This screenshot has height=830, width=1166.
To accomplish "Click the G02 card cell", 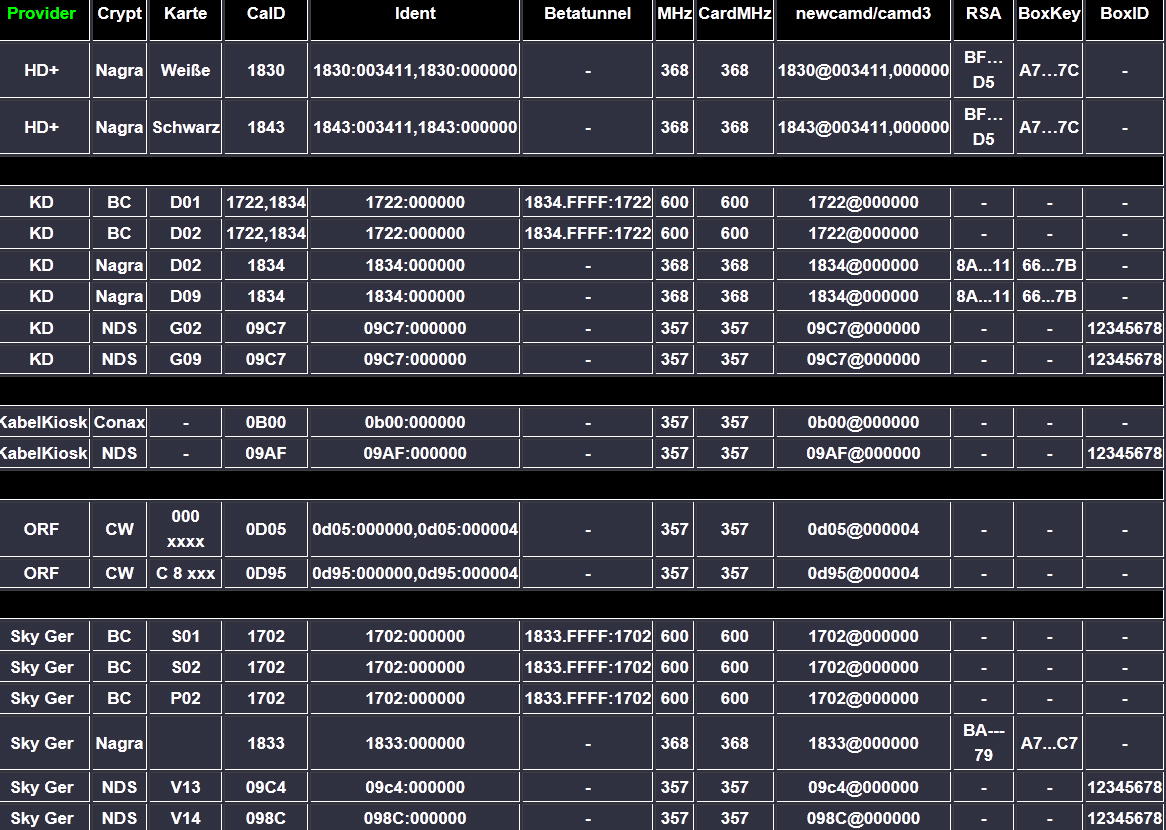I will [x=185, y=328].
